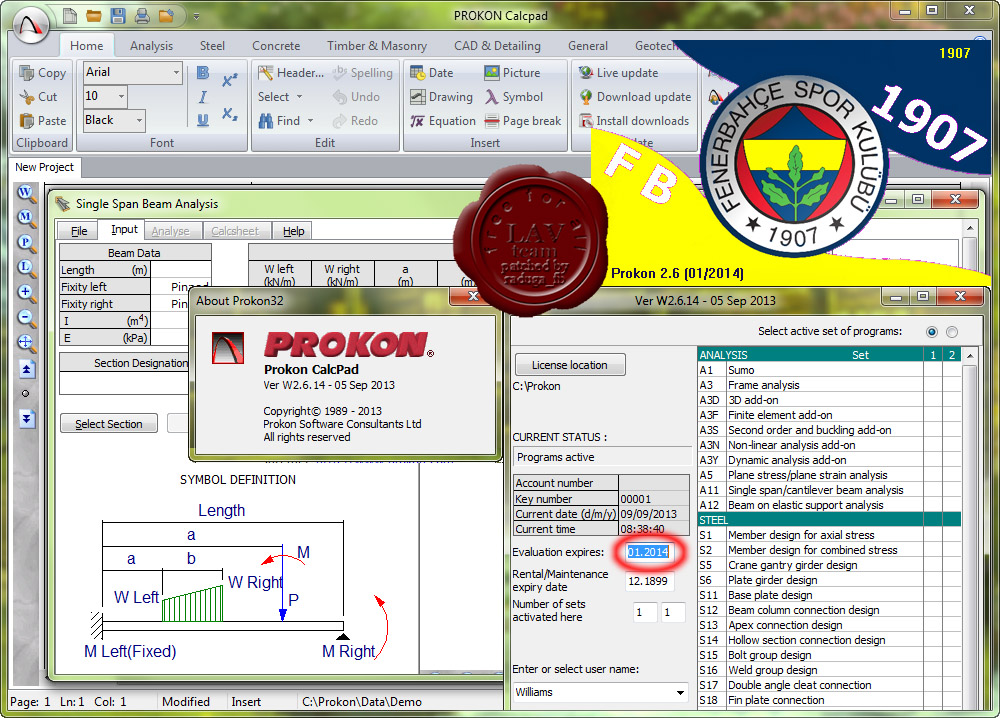The width and height of the screenshot is (1000, 718).
Task: Click the W magnifier icon in left sidebar
Action: click(26, 193)
